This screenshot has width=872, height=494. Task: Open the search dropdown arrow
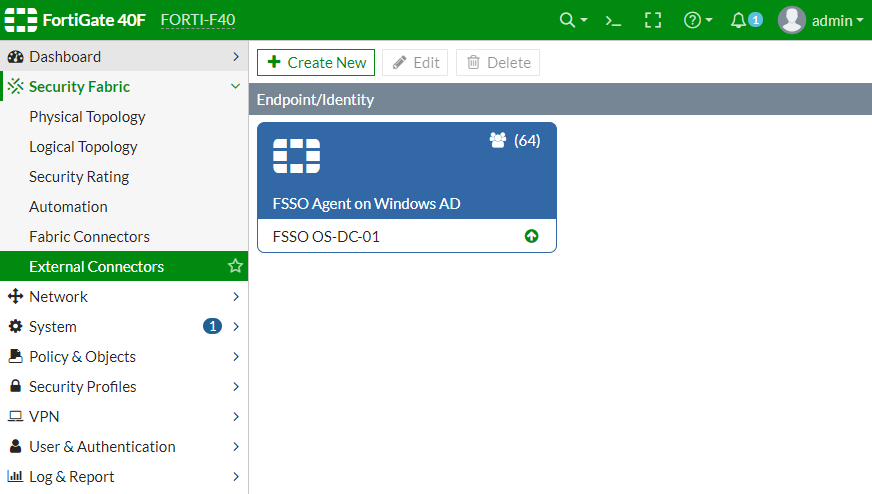click(x=583, y=21)
